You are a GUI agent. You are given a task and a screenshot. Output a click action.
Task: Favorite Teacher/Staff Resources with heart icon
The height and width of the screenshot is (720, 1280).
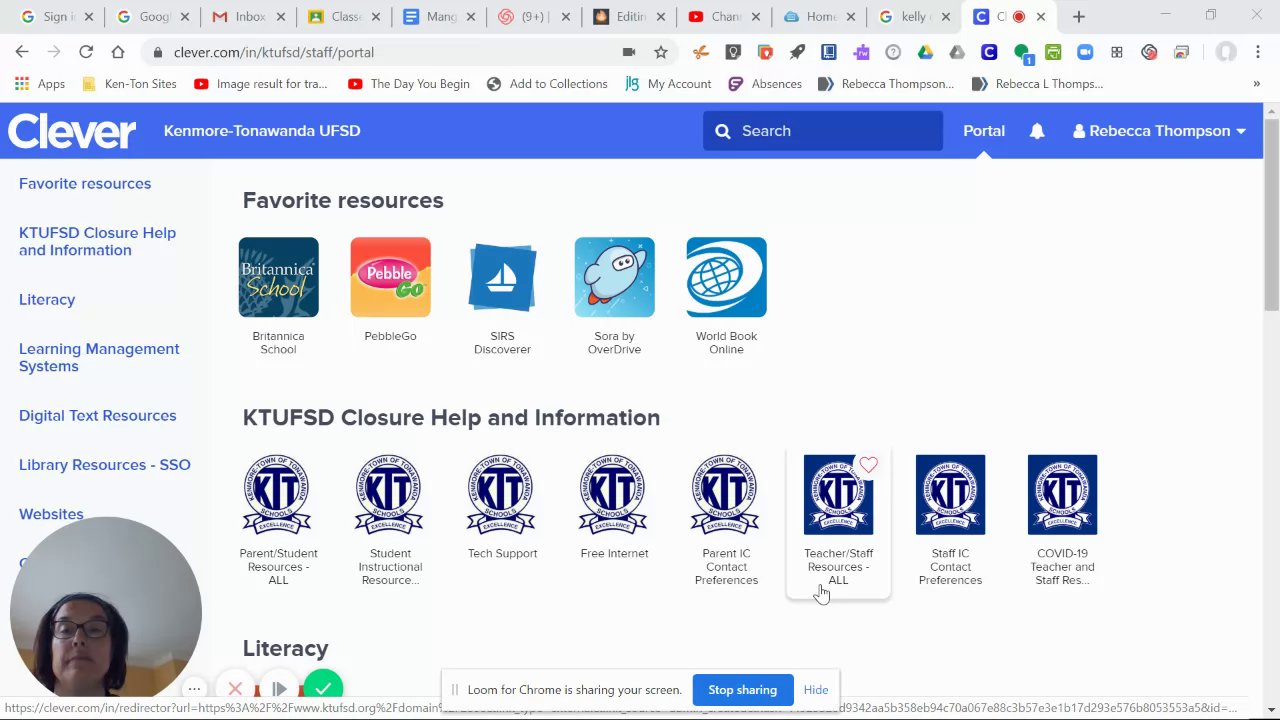(868, 465)
